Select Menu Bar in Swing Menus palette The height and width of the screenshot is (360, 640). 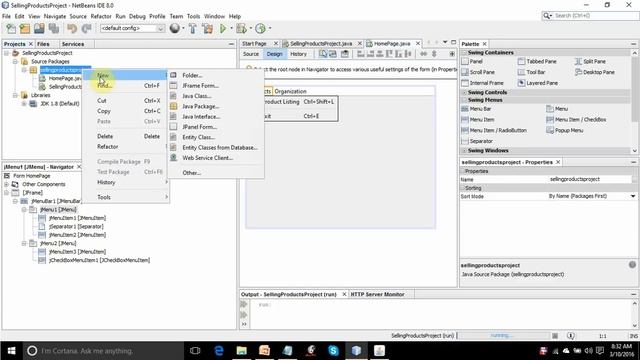pyautogui.click(x=476, y=109)
